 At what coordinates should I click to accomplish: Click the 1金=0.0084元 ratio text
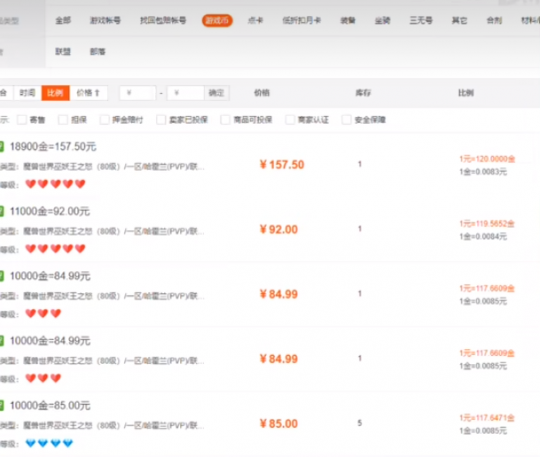click(x=483, y=237)
